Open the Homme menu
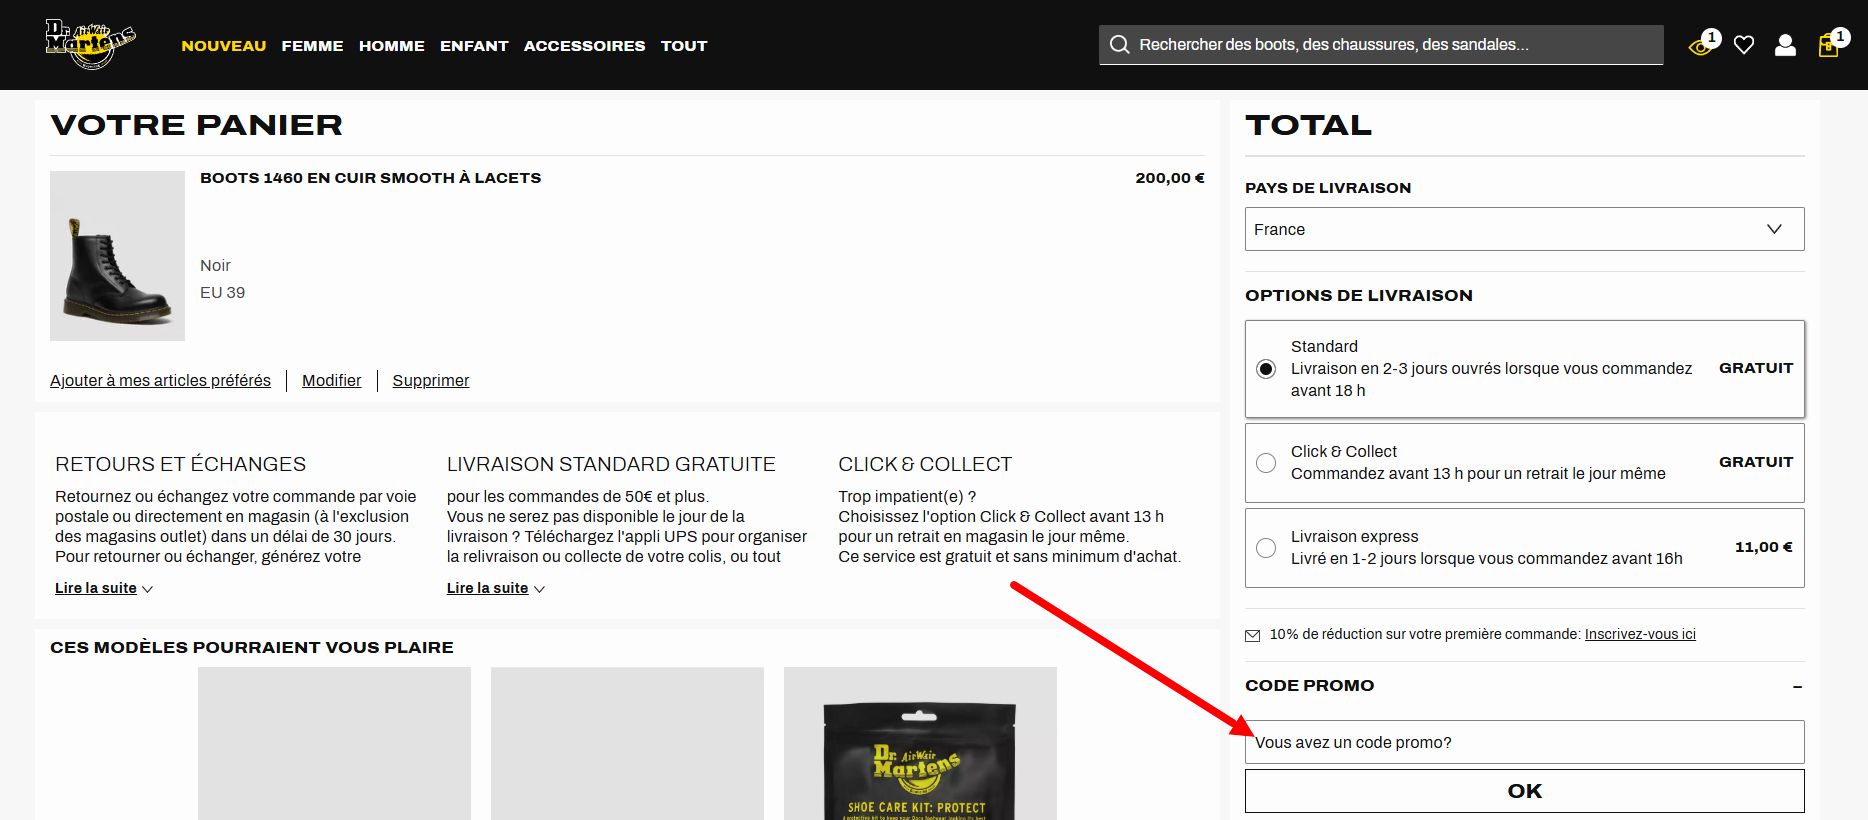Screen dimensions: 1868x820 click(392, 46)
